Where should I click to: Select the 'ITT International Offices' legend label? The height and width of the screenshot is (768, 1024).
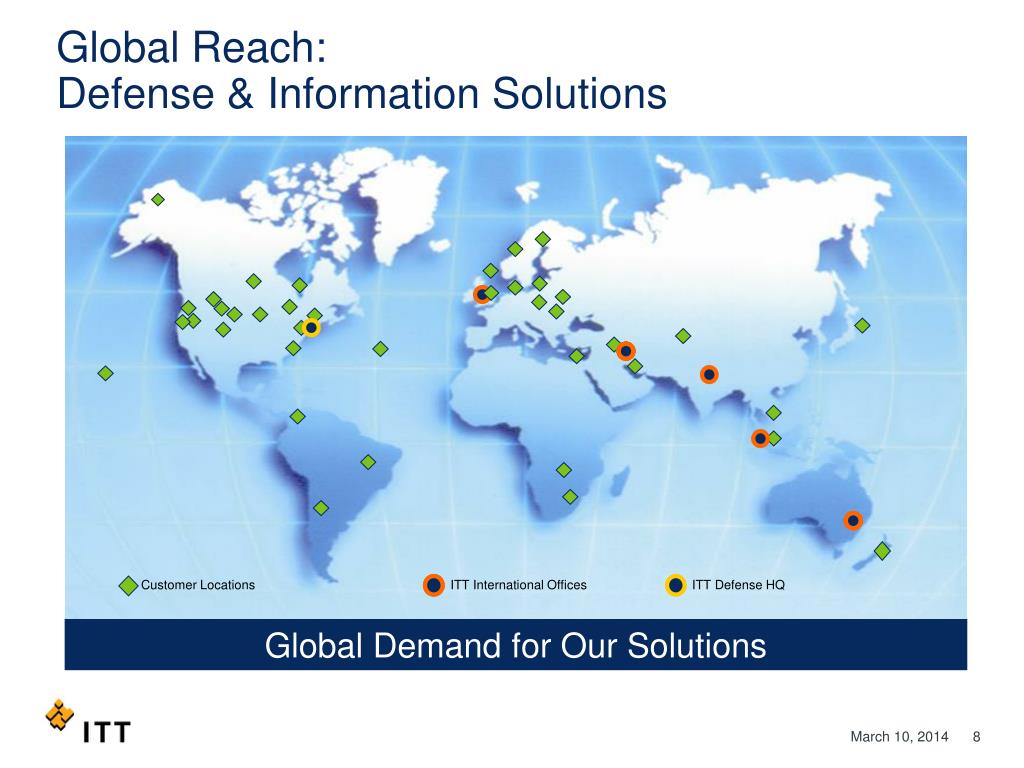pos(519,585)
